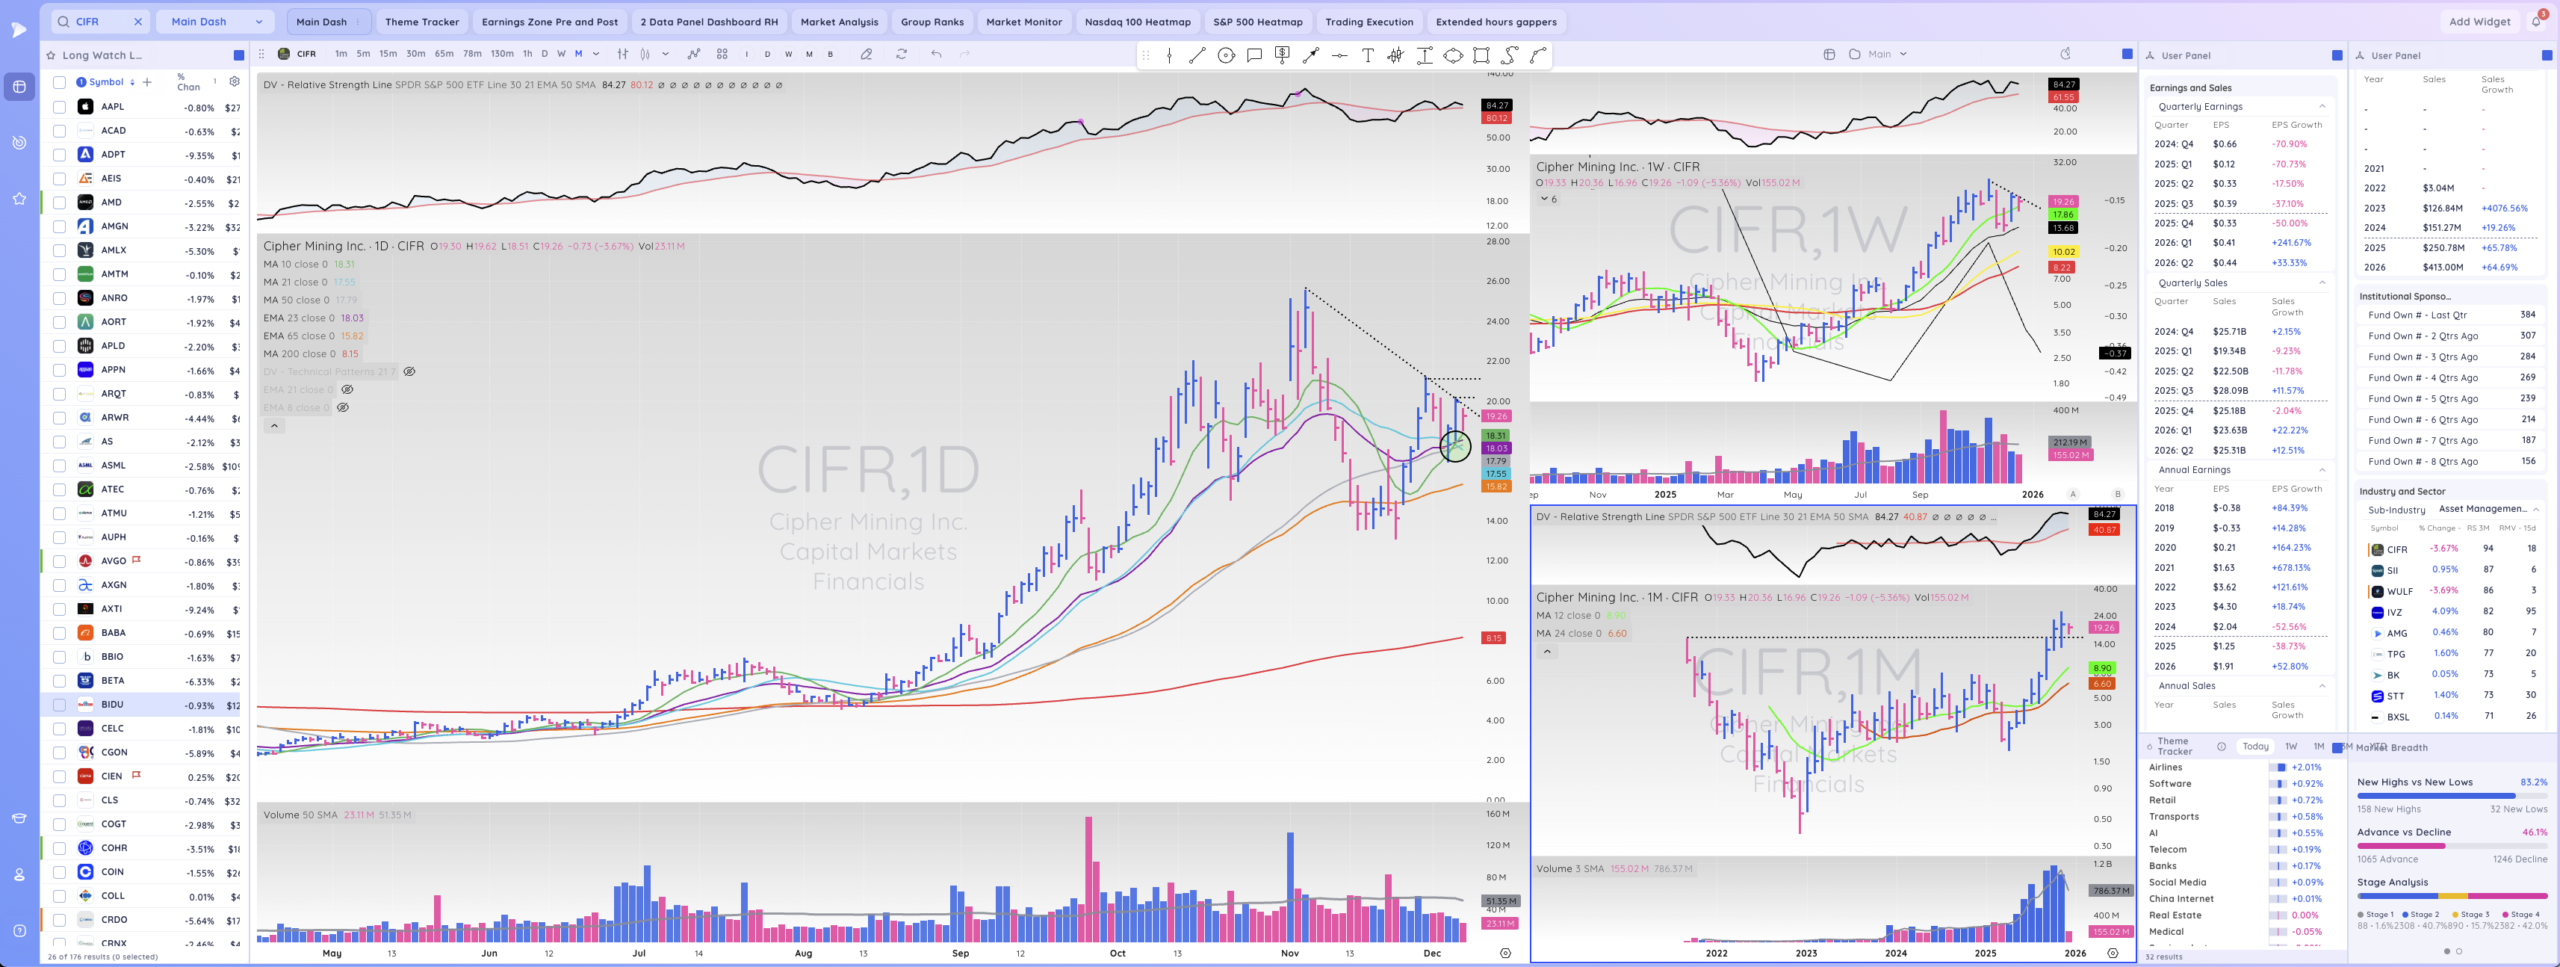Open the favorites star in left sidebar
Screen dimensions: 2560x967
click(x=19, y=198)
